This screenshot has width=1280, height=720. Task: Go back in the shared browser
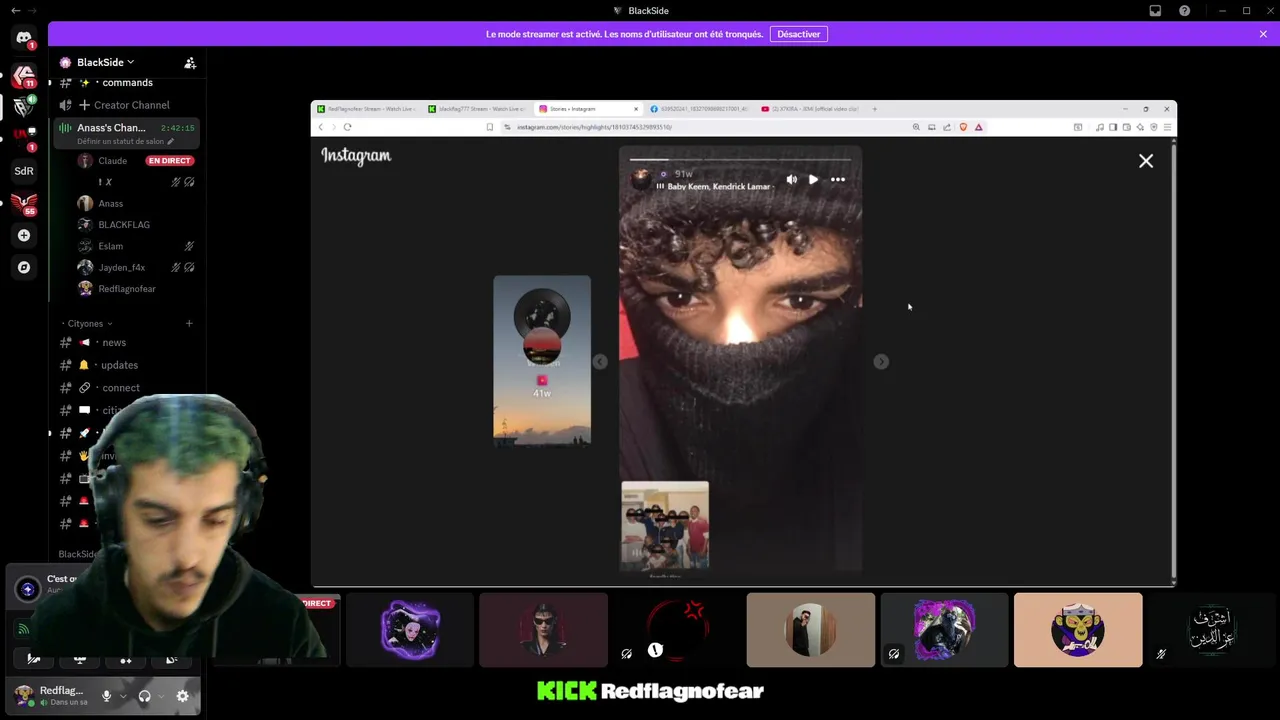(320, 127)
